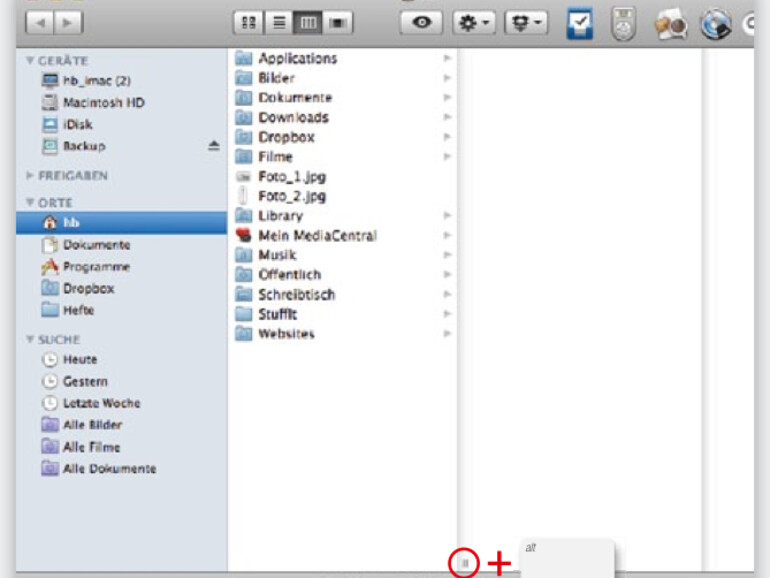Select the Alle Bilder saved search
The width and height of the screenshot is (770, 578).
pos(121,425)
